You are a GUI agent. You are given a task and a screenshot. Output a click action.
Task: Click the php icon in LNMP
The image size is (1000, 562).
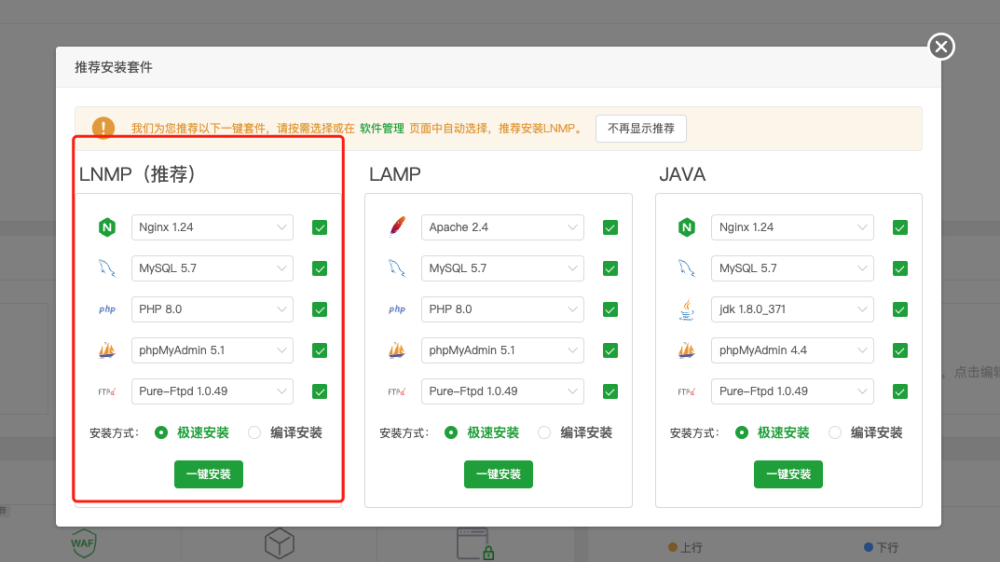107,309
